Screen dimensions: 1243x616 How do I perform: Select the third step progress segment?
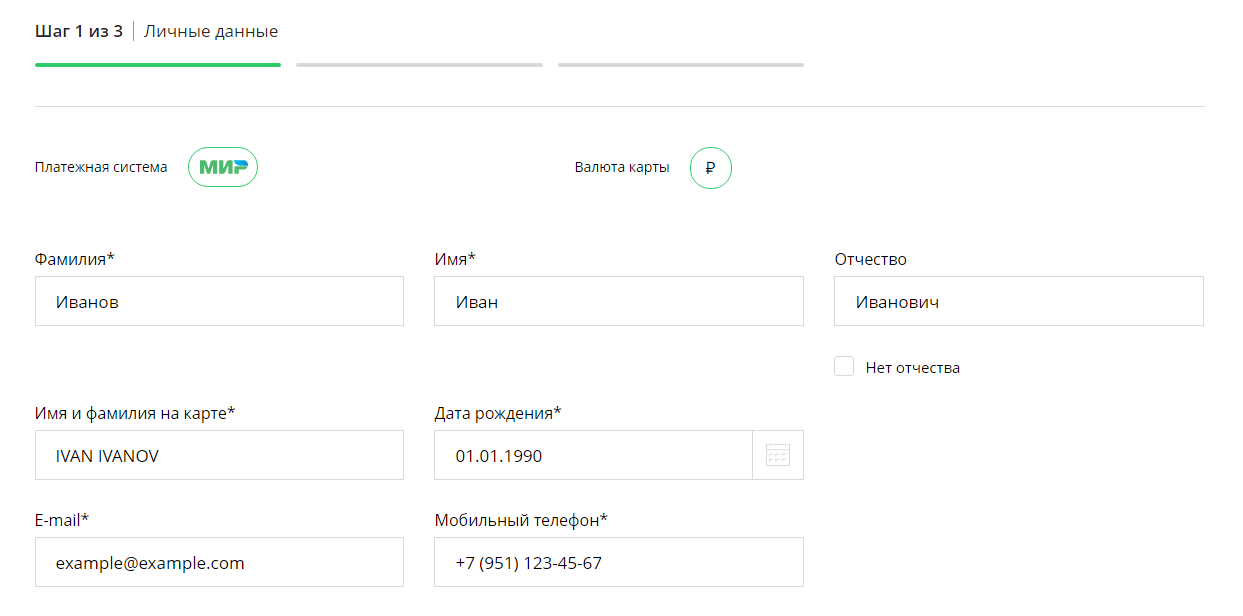(680, 65)
